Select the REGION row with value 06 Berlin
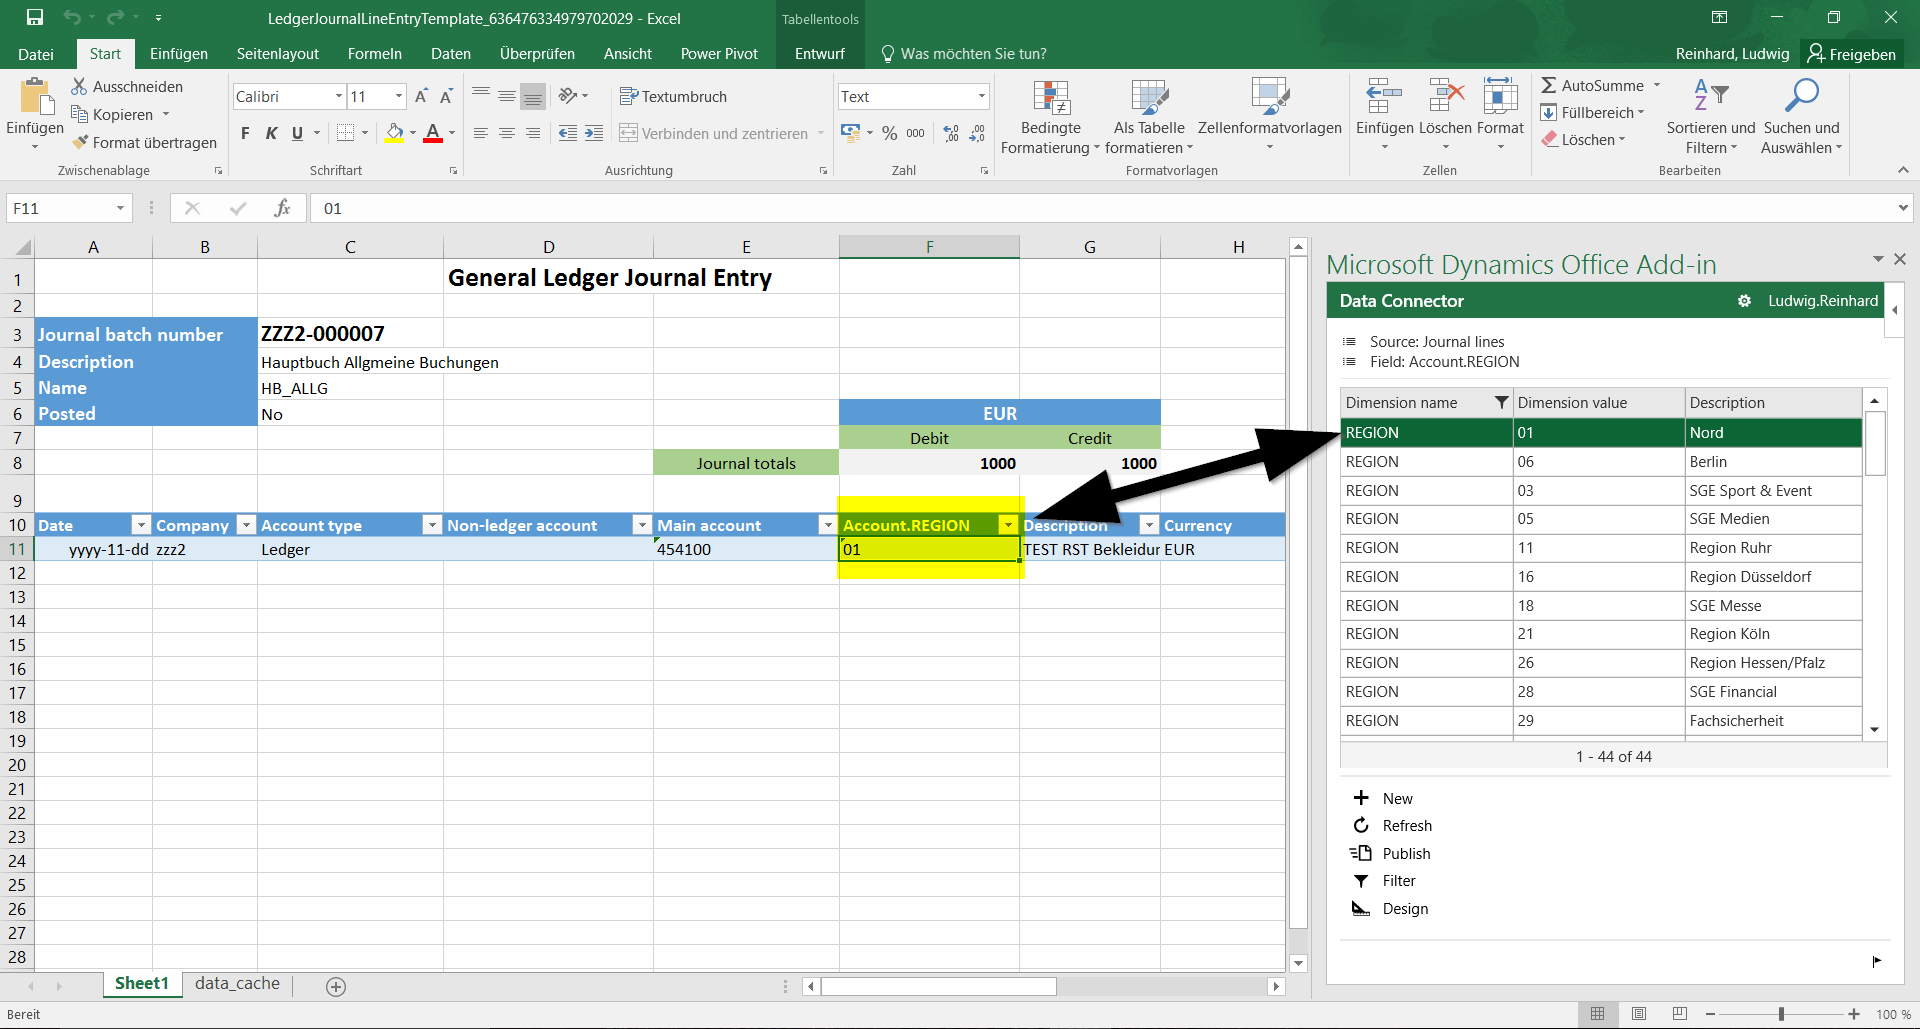 point(1600,461)
